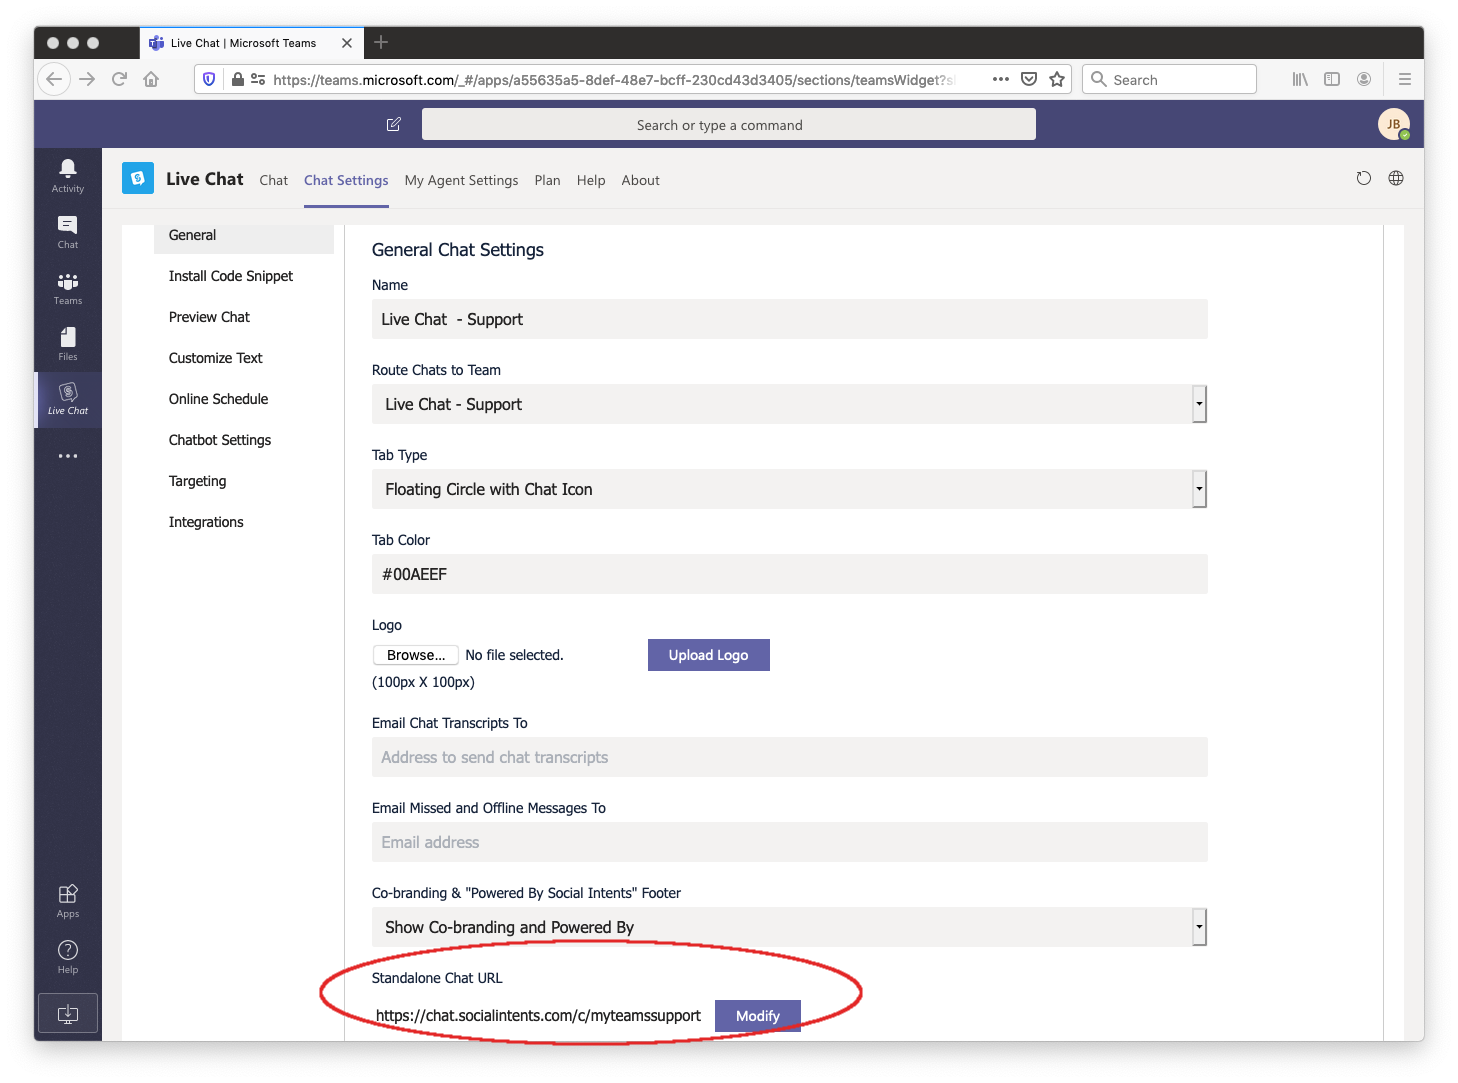Click the Modify button for the chat URL
Screen dimensions: 1458x1083
coord(757,1015)
